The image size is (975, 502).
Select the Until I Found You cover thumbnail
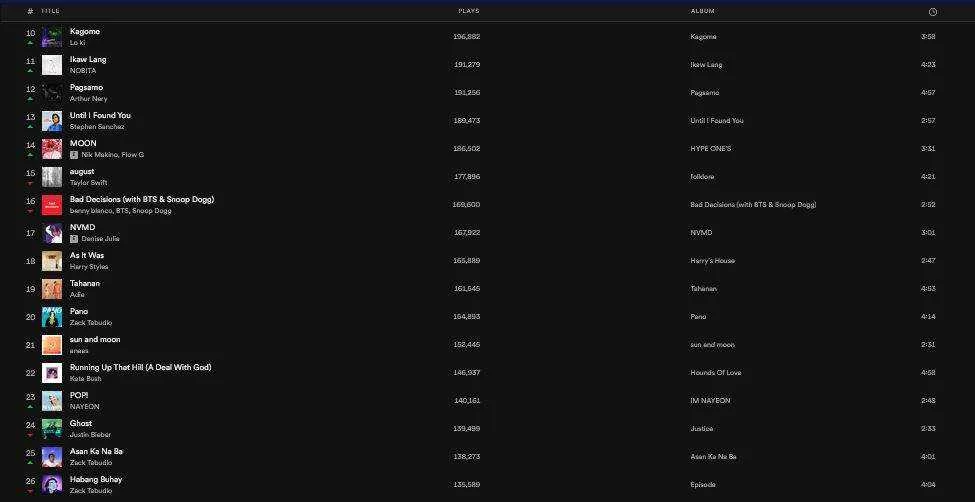point(52,121)
